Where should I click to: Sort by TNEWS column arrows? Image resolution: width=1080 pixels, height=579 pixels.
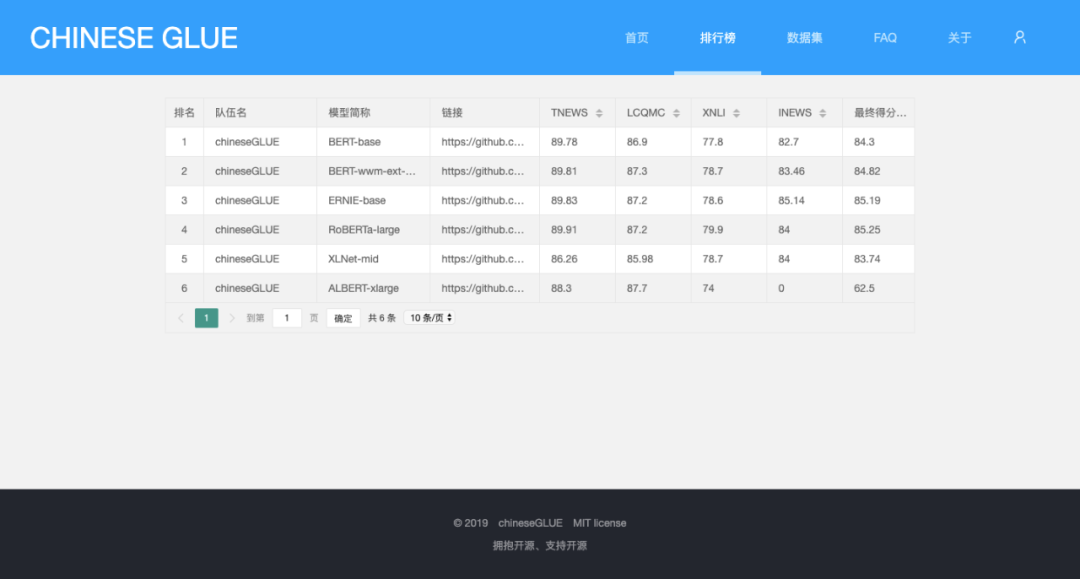click(x=599, y=113)
